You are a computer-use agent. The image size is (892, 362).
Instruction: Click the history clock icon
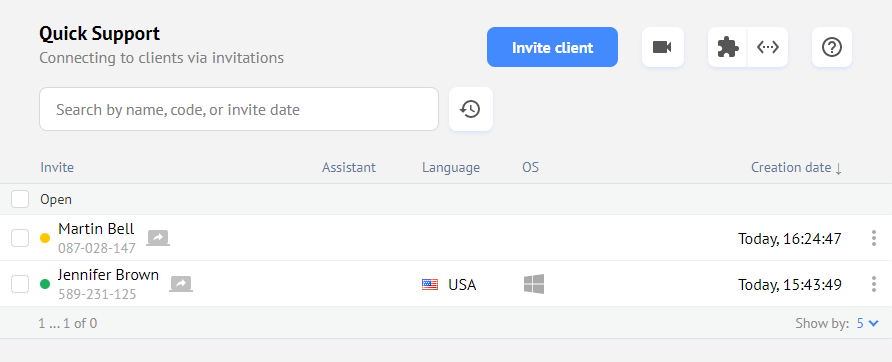(471, 109)
